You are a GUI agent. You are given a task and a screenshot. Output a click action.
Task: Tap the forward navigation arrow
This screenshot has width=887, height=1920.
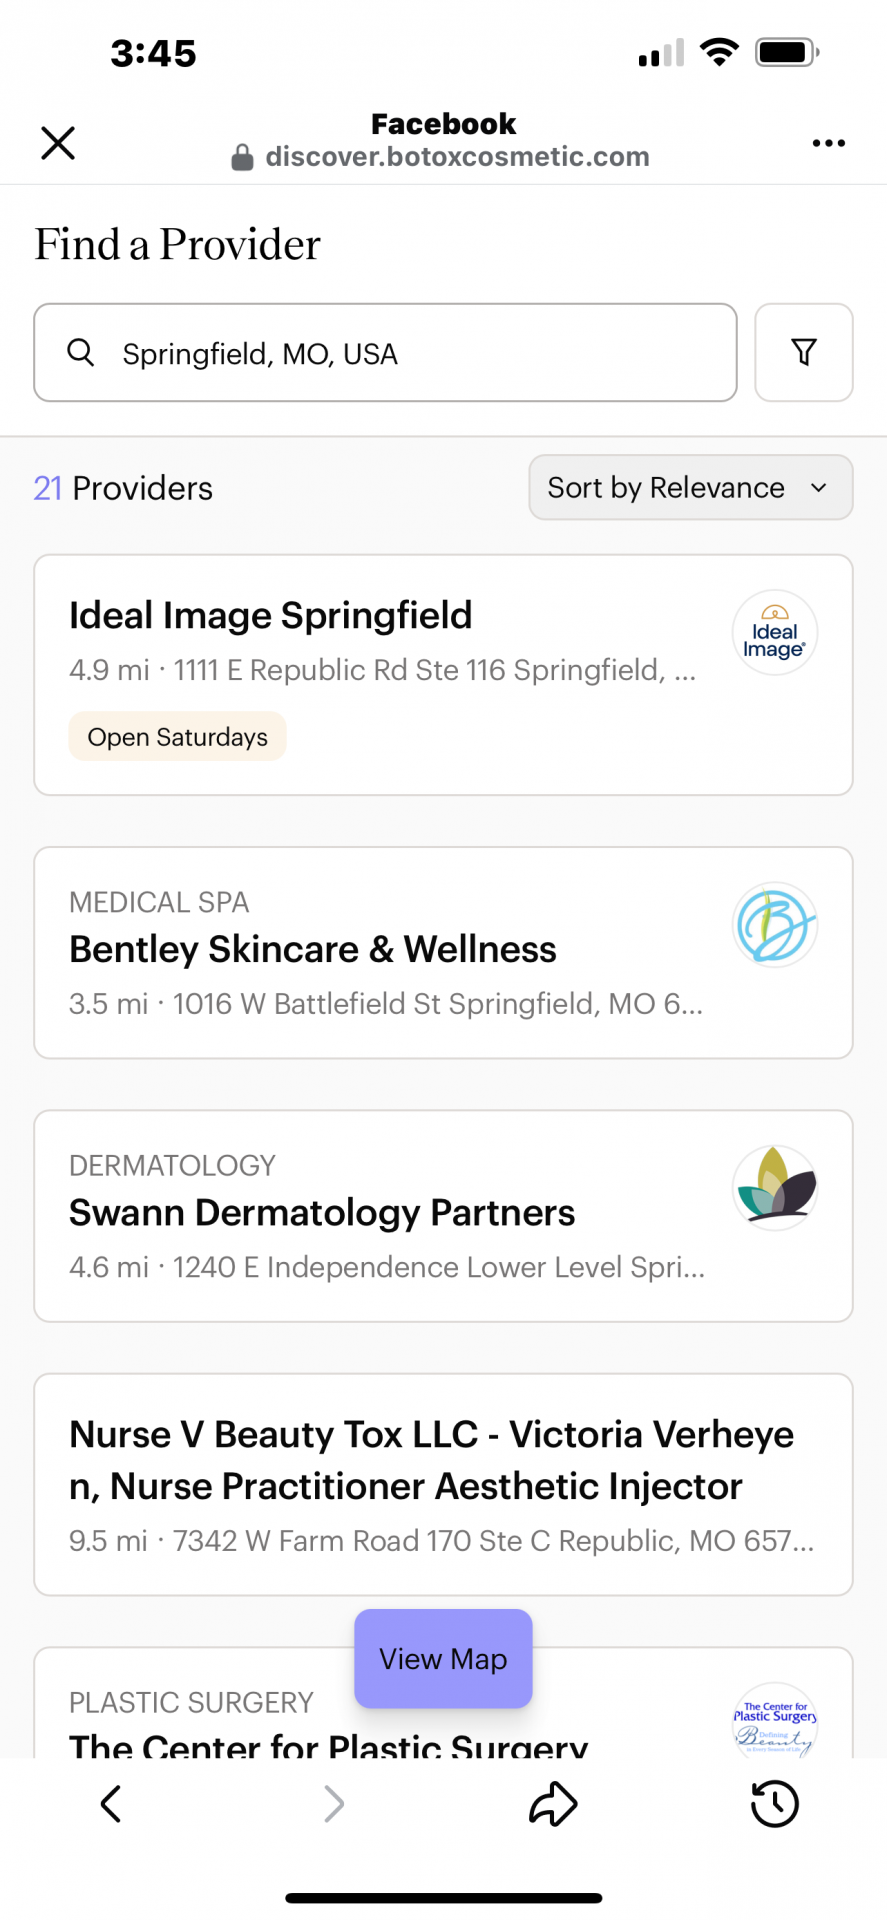(334, 1803)
